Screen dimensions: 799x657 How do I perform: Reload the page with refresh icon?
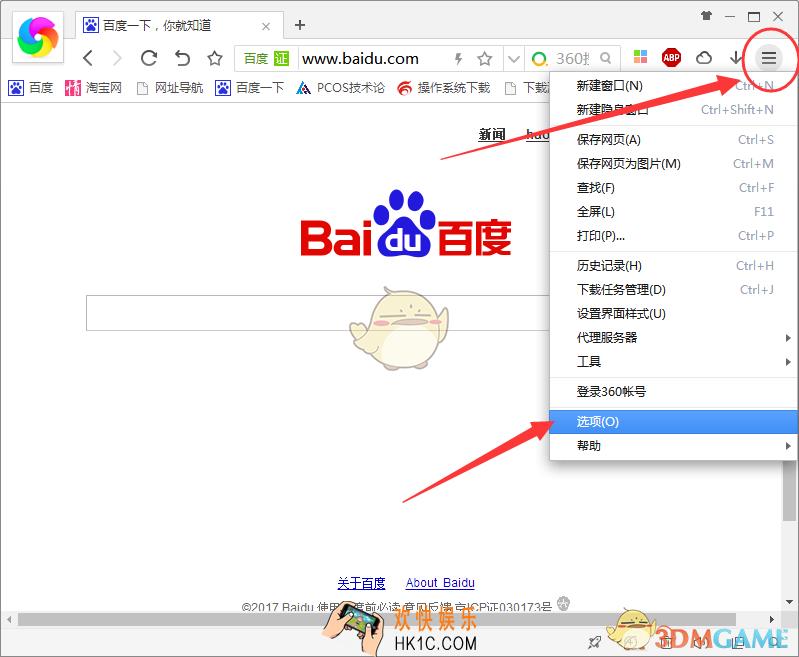149,58
